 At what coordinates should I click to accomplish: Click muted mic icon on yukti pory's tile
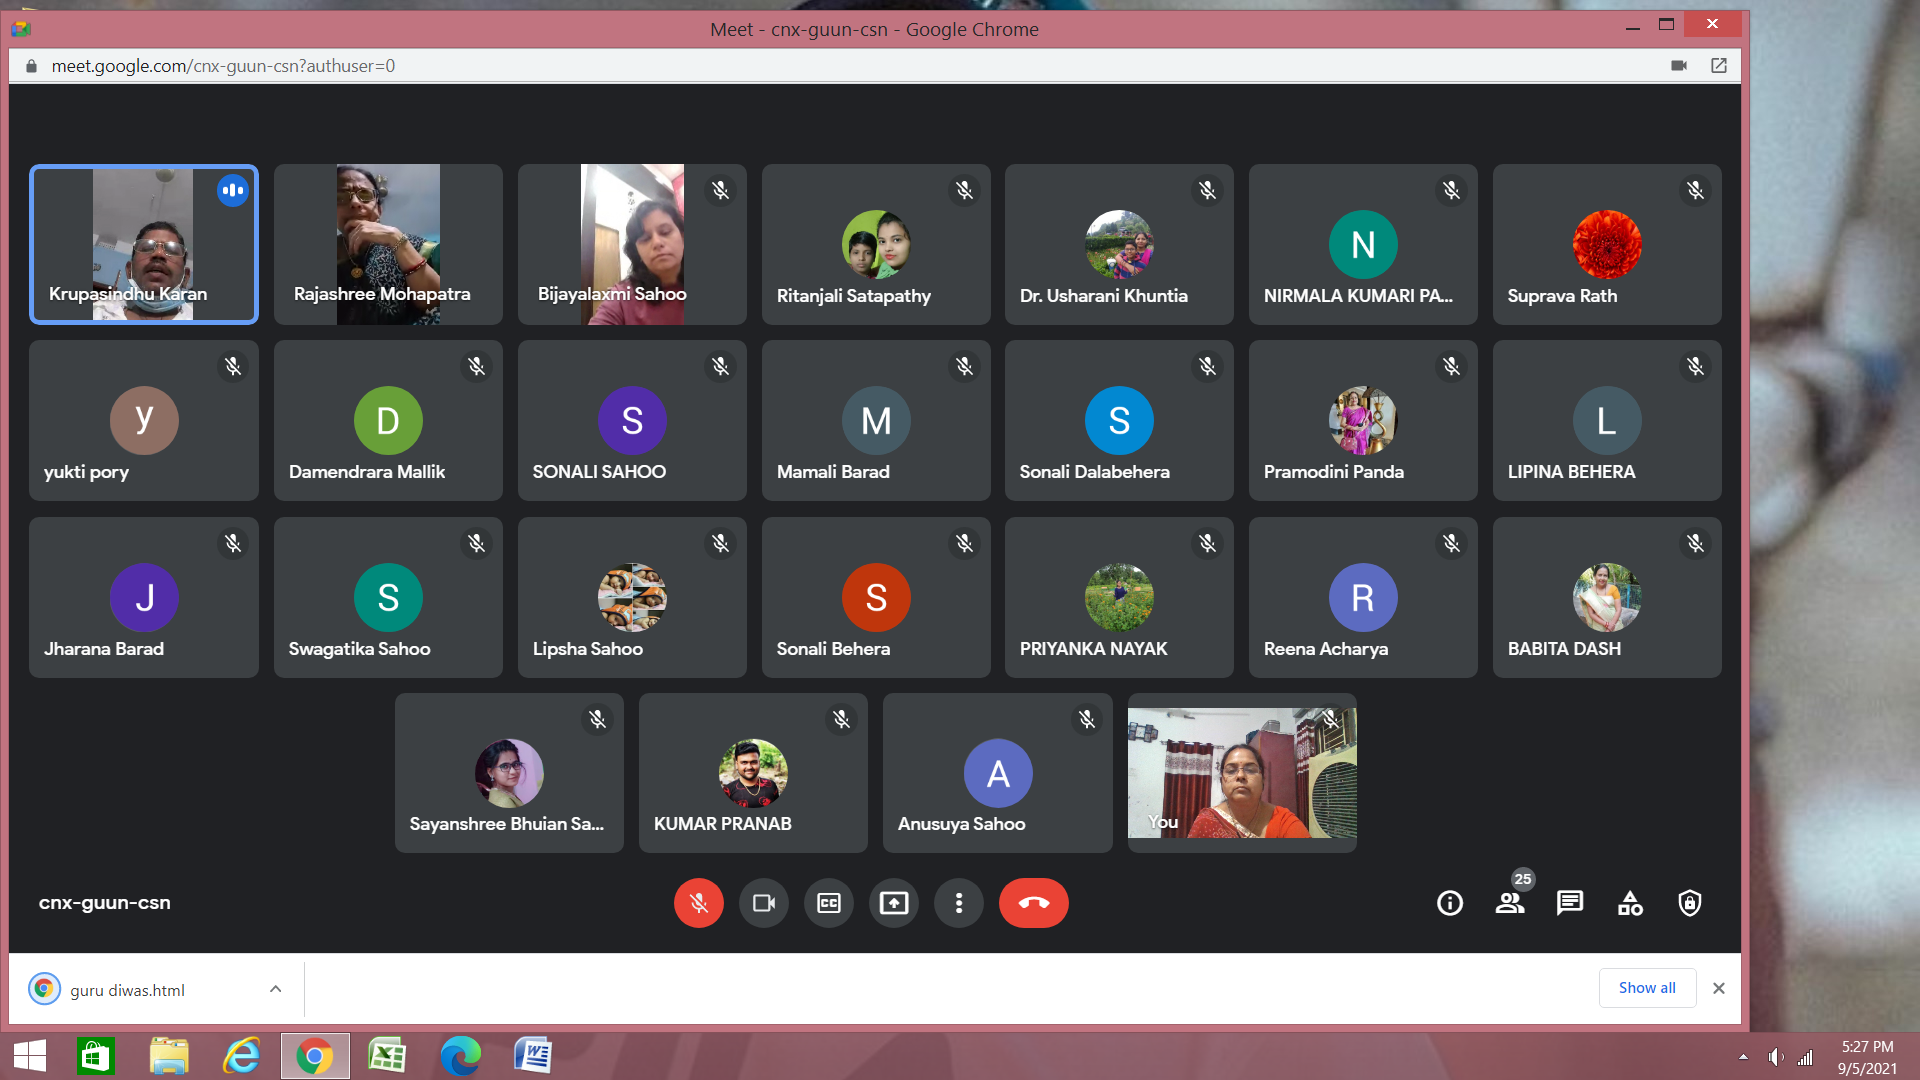[233, 366]
